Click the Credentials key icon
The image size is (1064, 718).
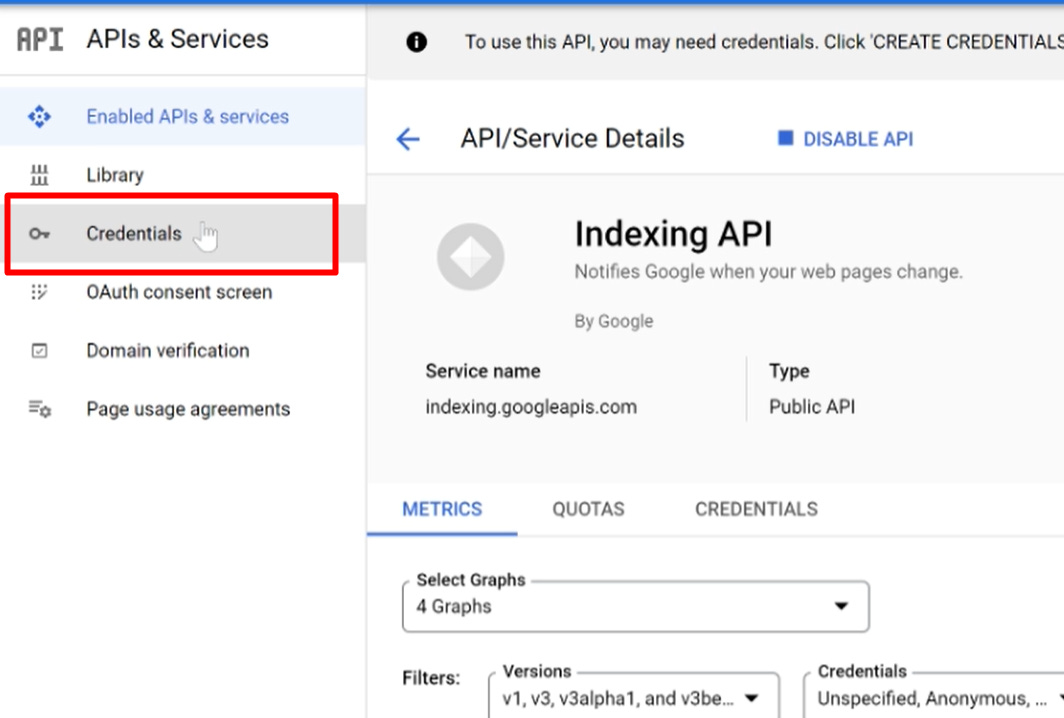(39, 234)
